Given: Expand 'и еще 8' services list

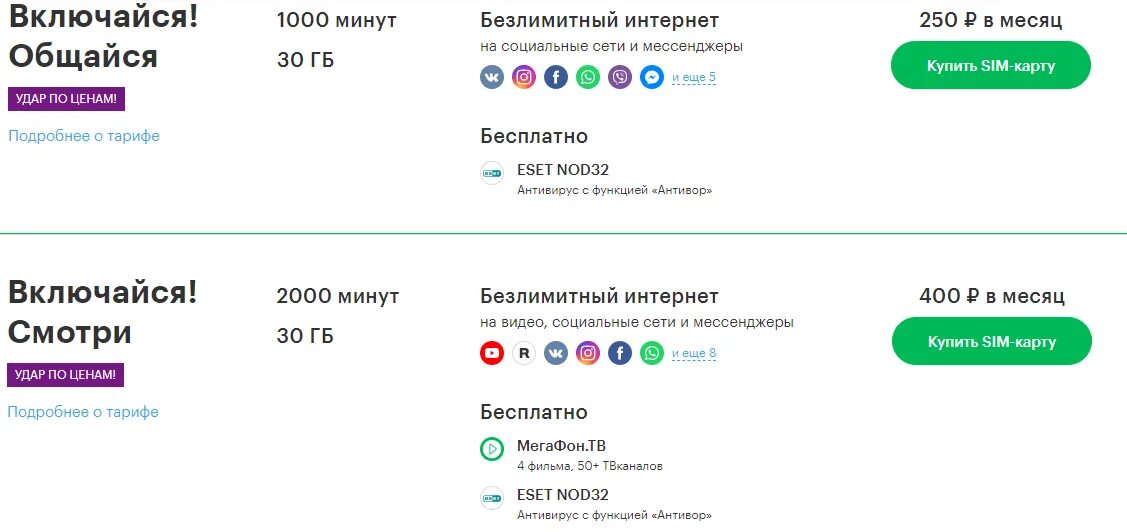Looking at the screenshot, I should [694, 353].
